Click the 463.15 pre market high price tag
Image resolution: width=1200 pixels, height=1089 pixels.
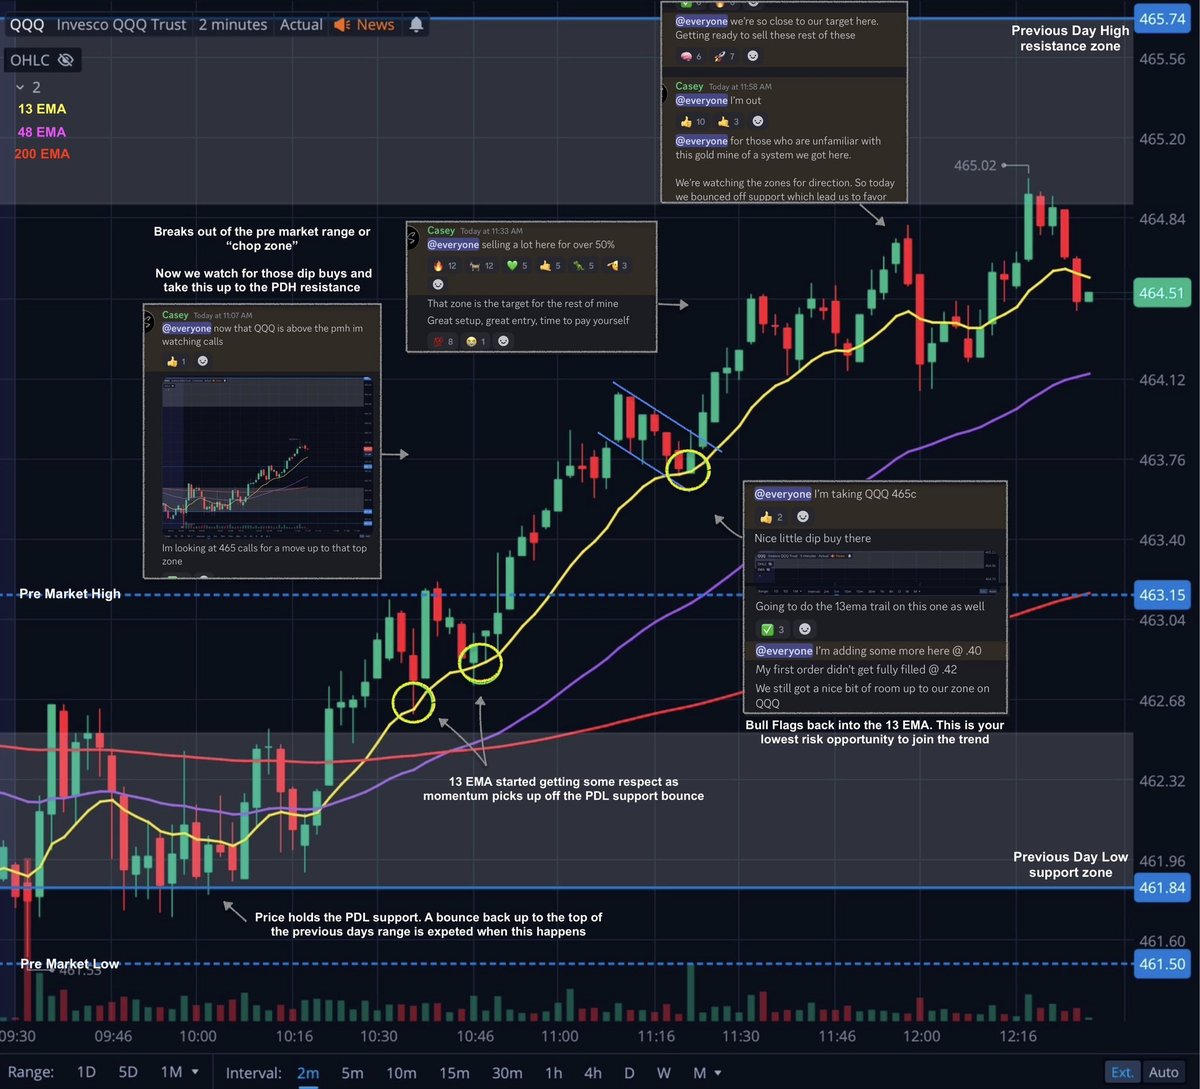click(x=1162, y=595)
